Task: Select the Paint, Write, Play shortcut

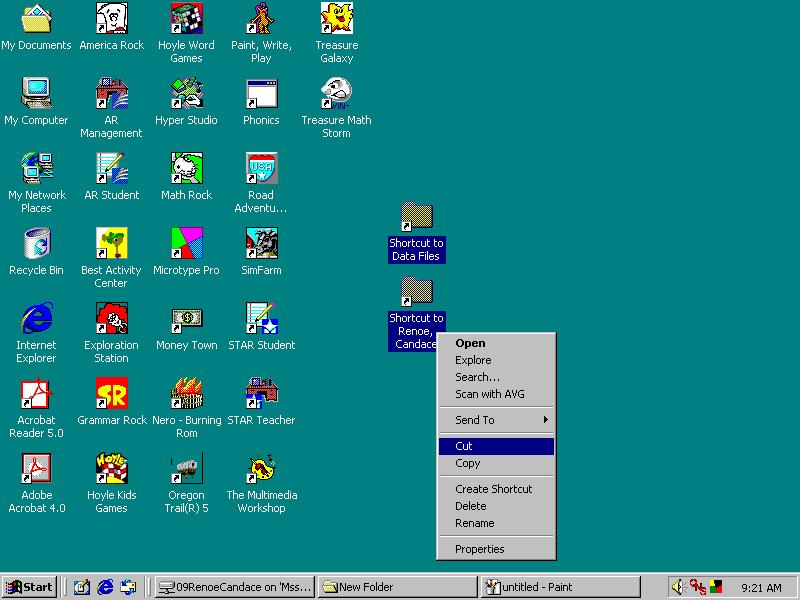Action: click(261, 18)
